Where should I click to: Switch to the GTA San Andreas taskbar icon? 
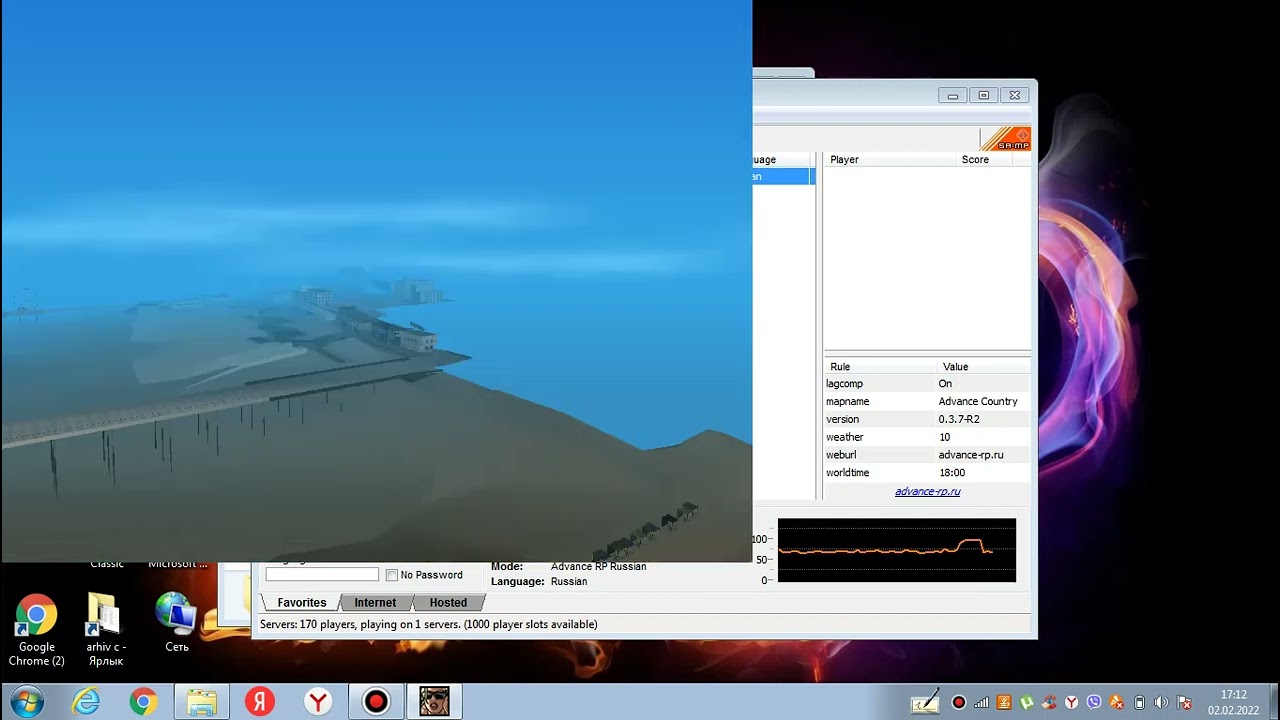point(434,702)
